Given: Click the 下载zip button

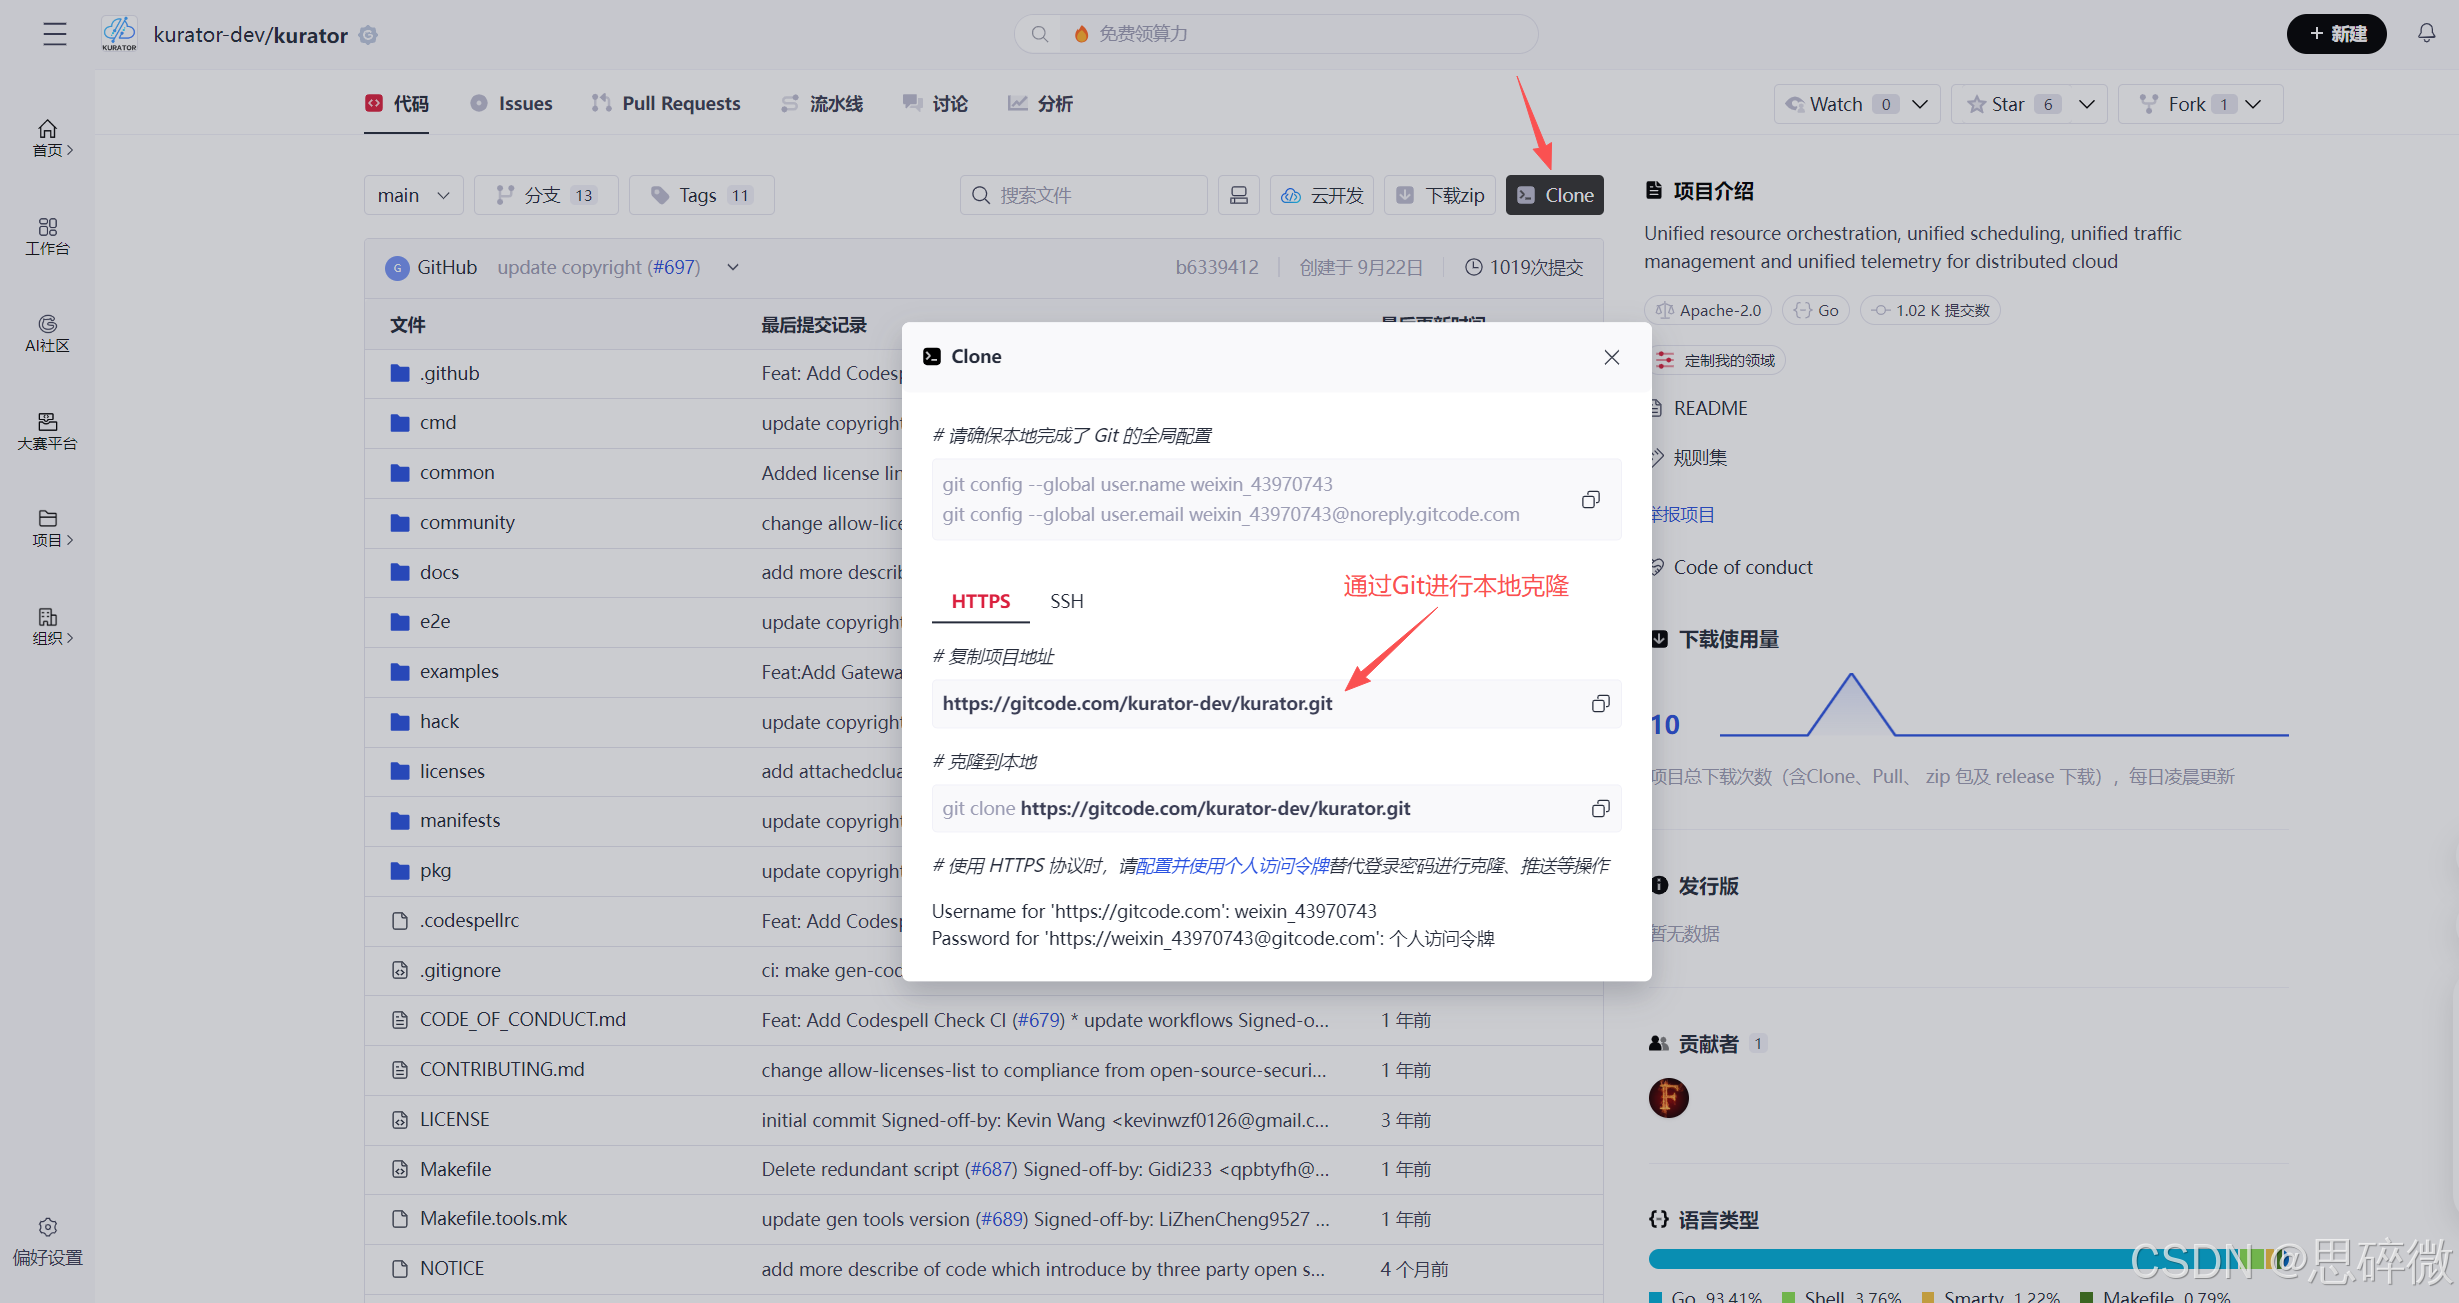Looking at the screenshot, I should click(x=1439, y=195).
